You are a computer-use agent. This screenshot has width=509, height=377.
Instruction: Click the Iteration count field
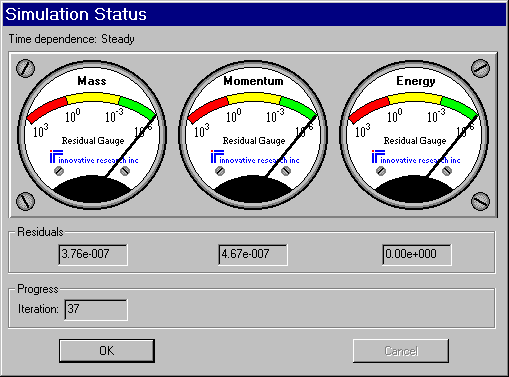click(96, 310)
